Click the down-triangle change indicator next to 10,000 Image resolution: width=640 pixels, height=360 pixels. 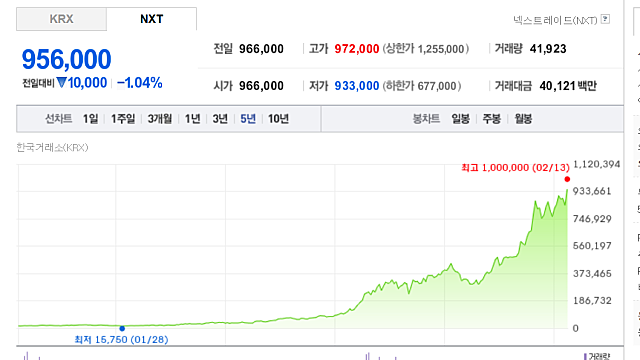[x=61, y=83]
